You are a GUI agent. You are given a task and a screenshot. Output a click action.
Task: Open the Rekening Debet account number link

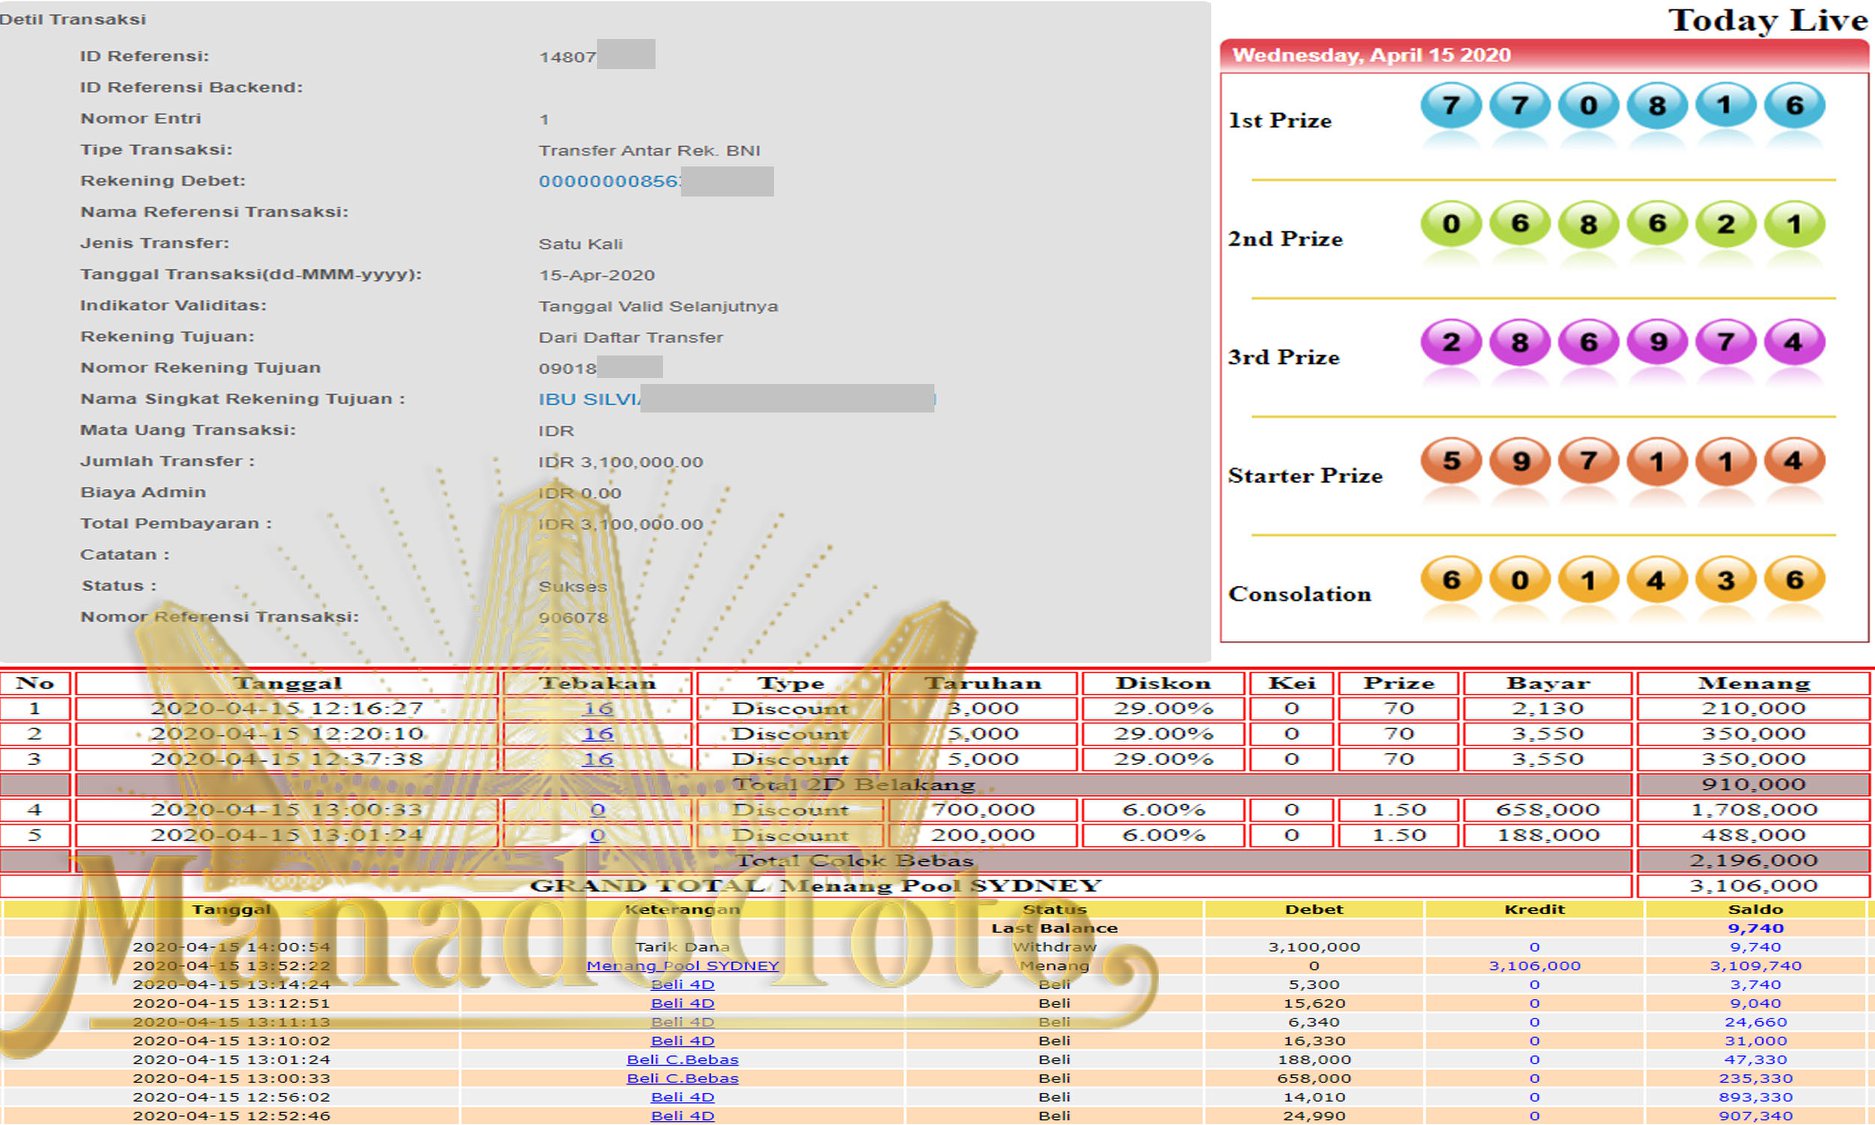point(611,181)
